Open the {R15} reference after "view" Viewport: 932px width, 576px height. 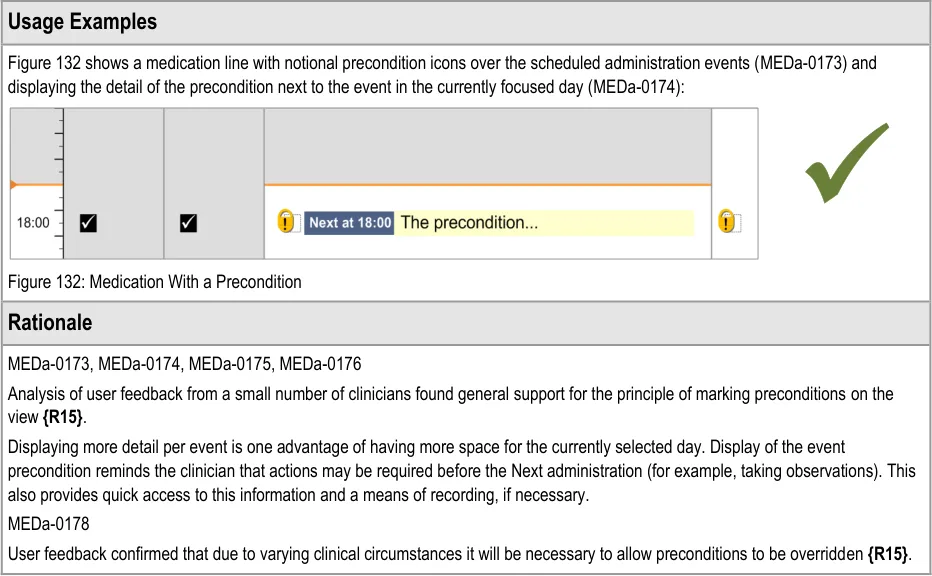click(x=63, y=415)
